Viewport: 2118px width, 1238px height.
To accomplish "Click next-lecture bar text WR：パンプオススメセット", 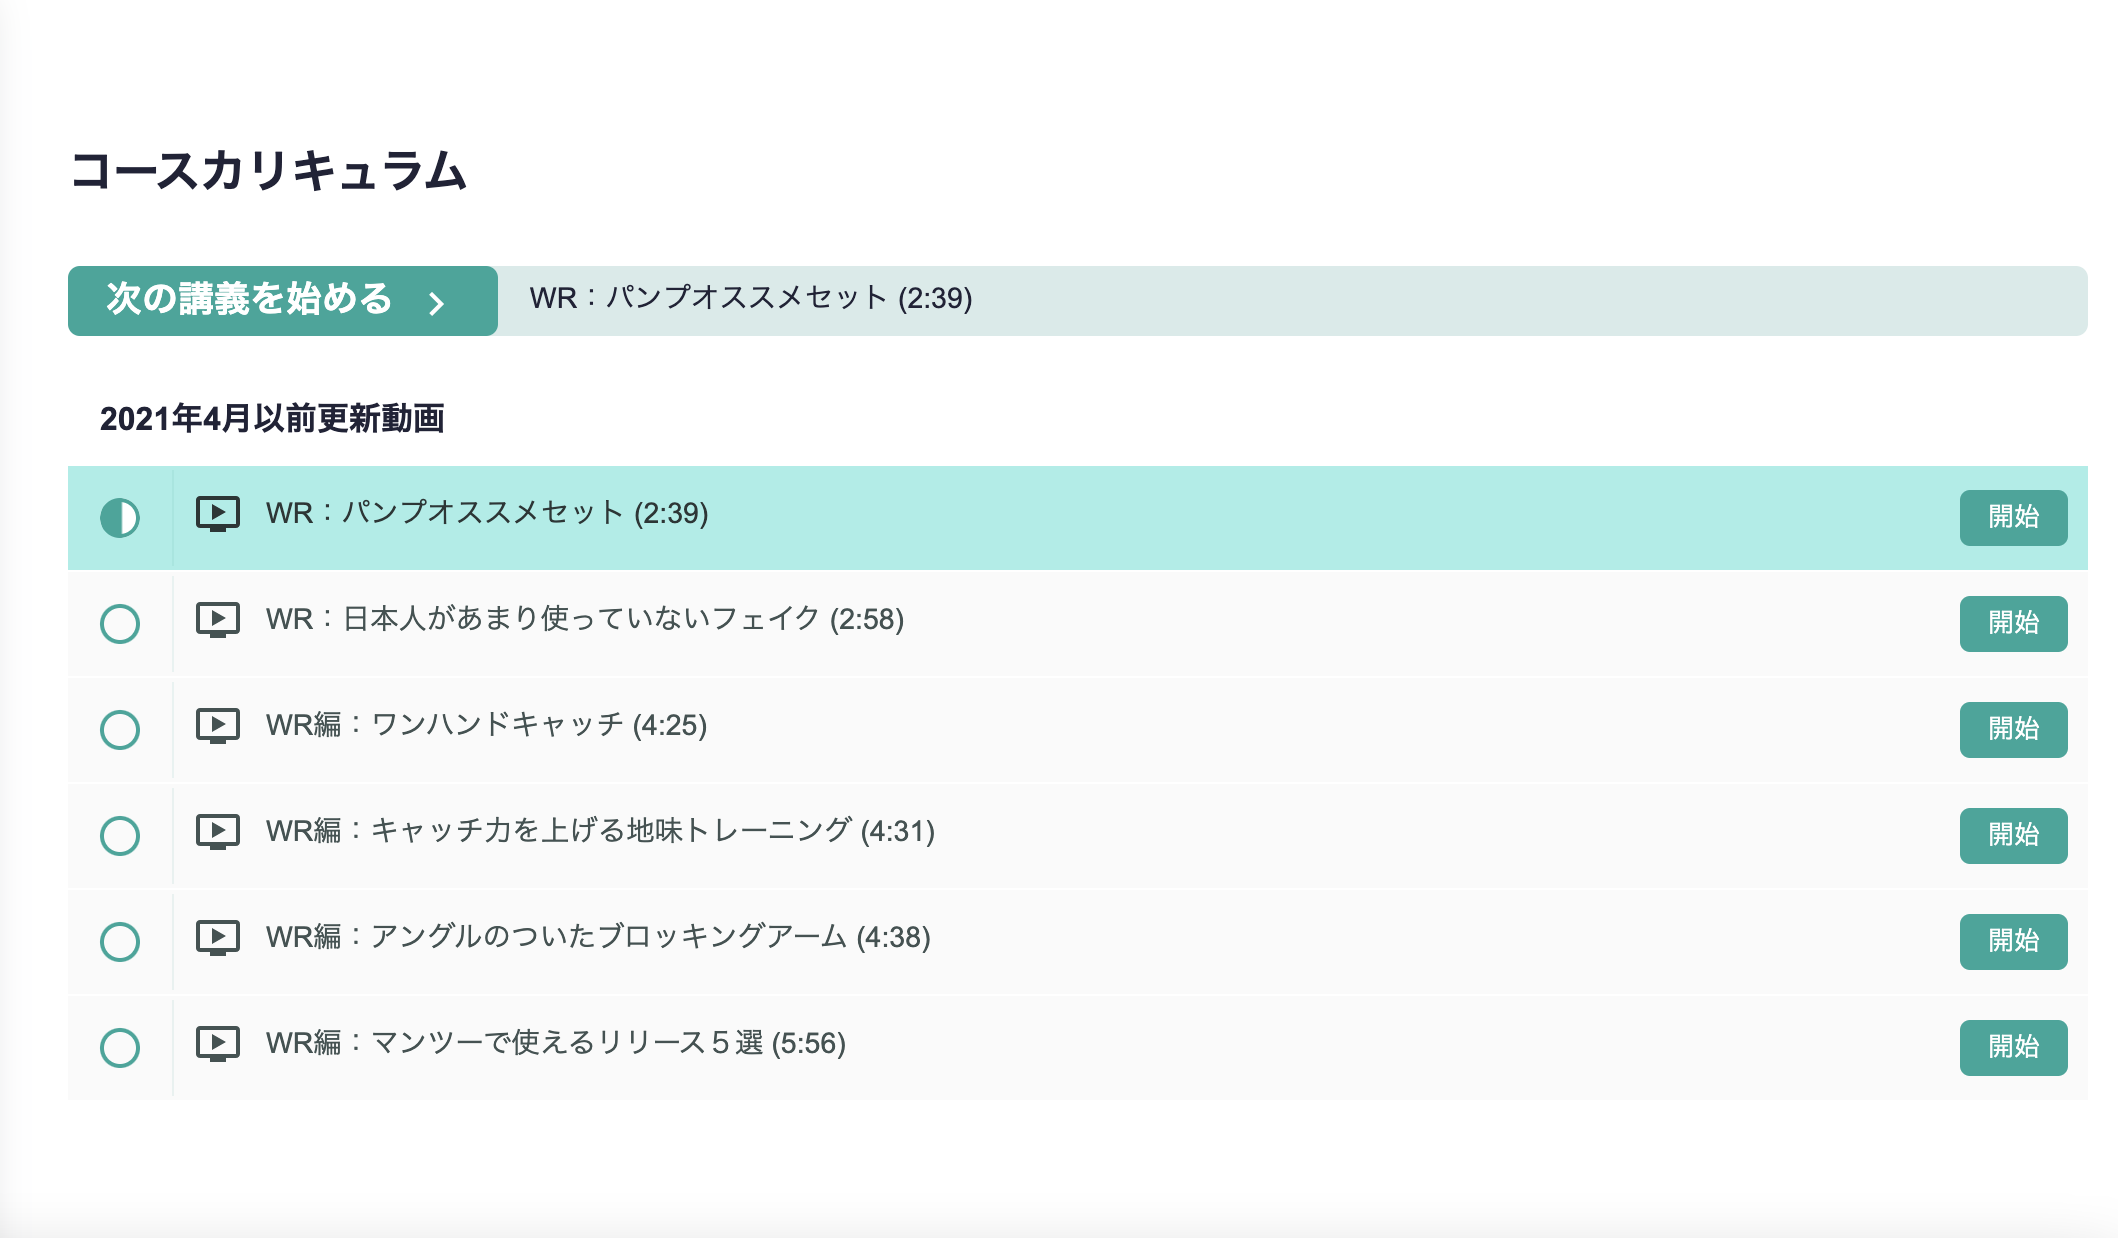I will [750, 298].
